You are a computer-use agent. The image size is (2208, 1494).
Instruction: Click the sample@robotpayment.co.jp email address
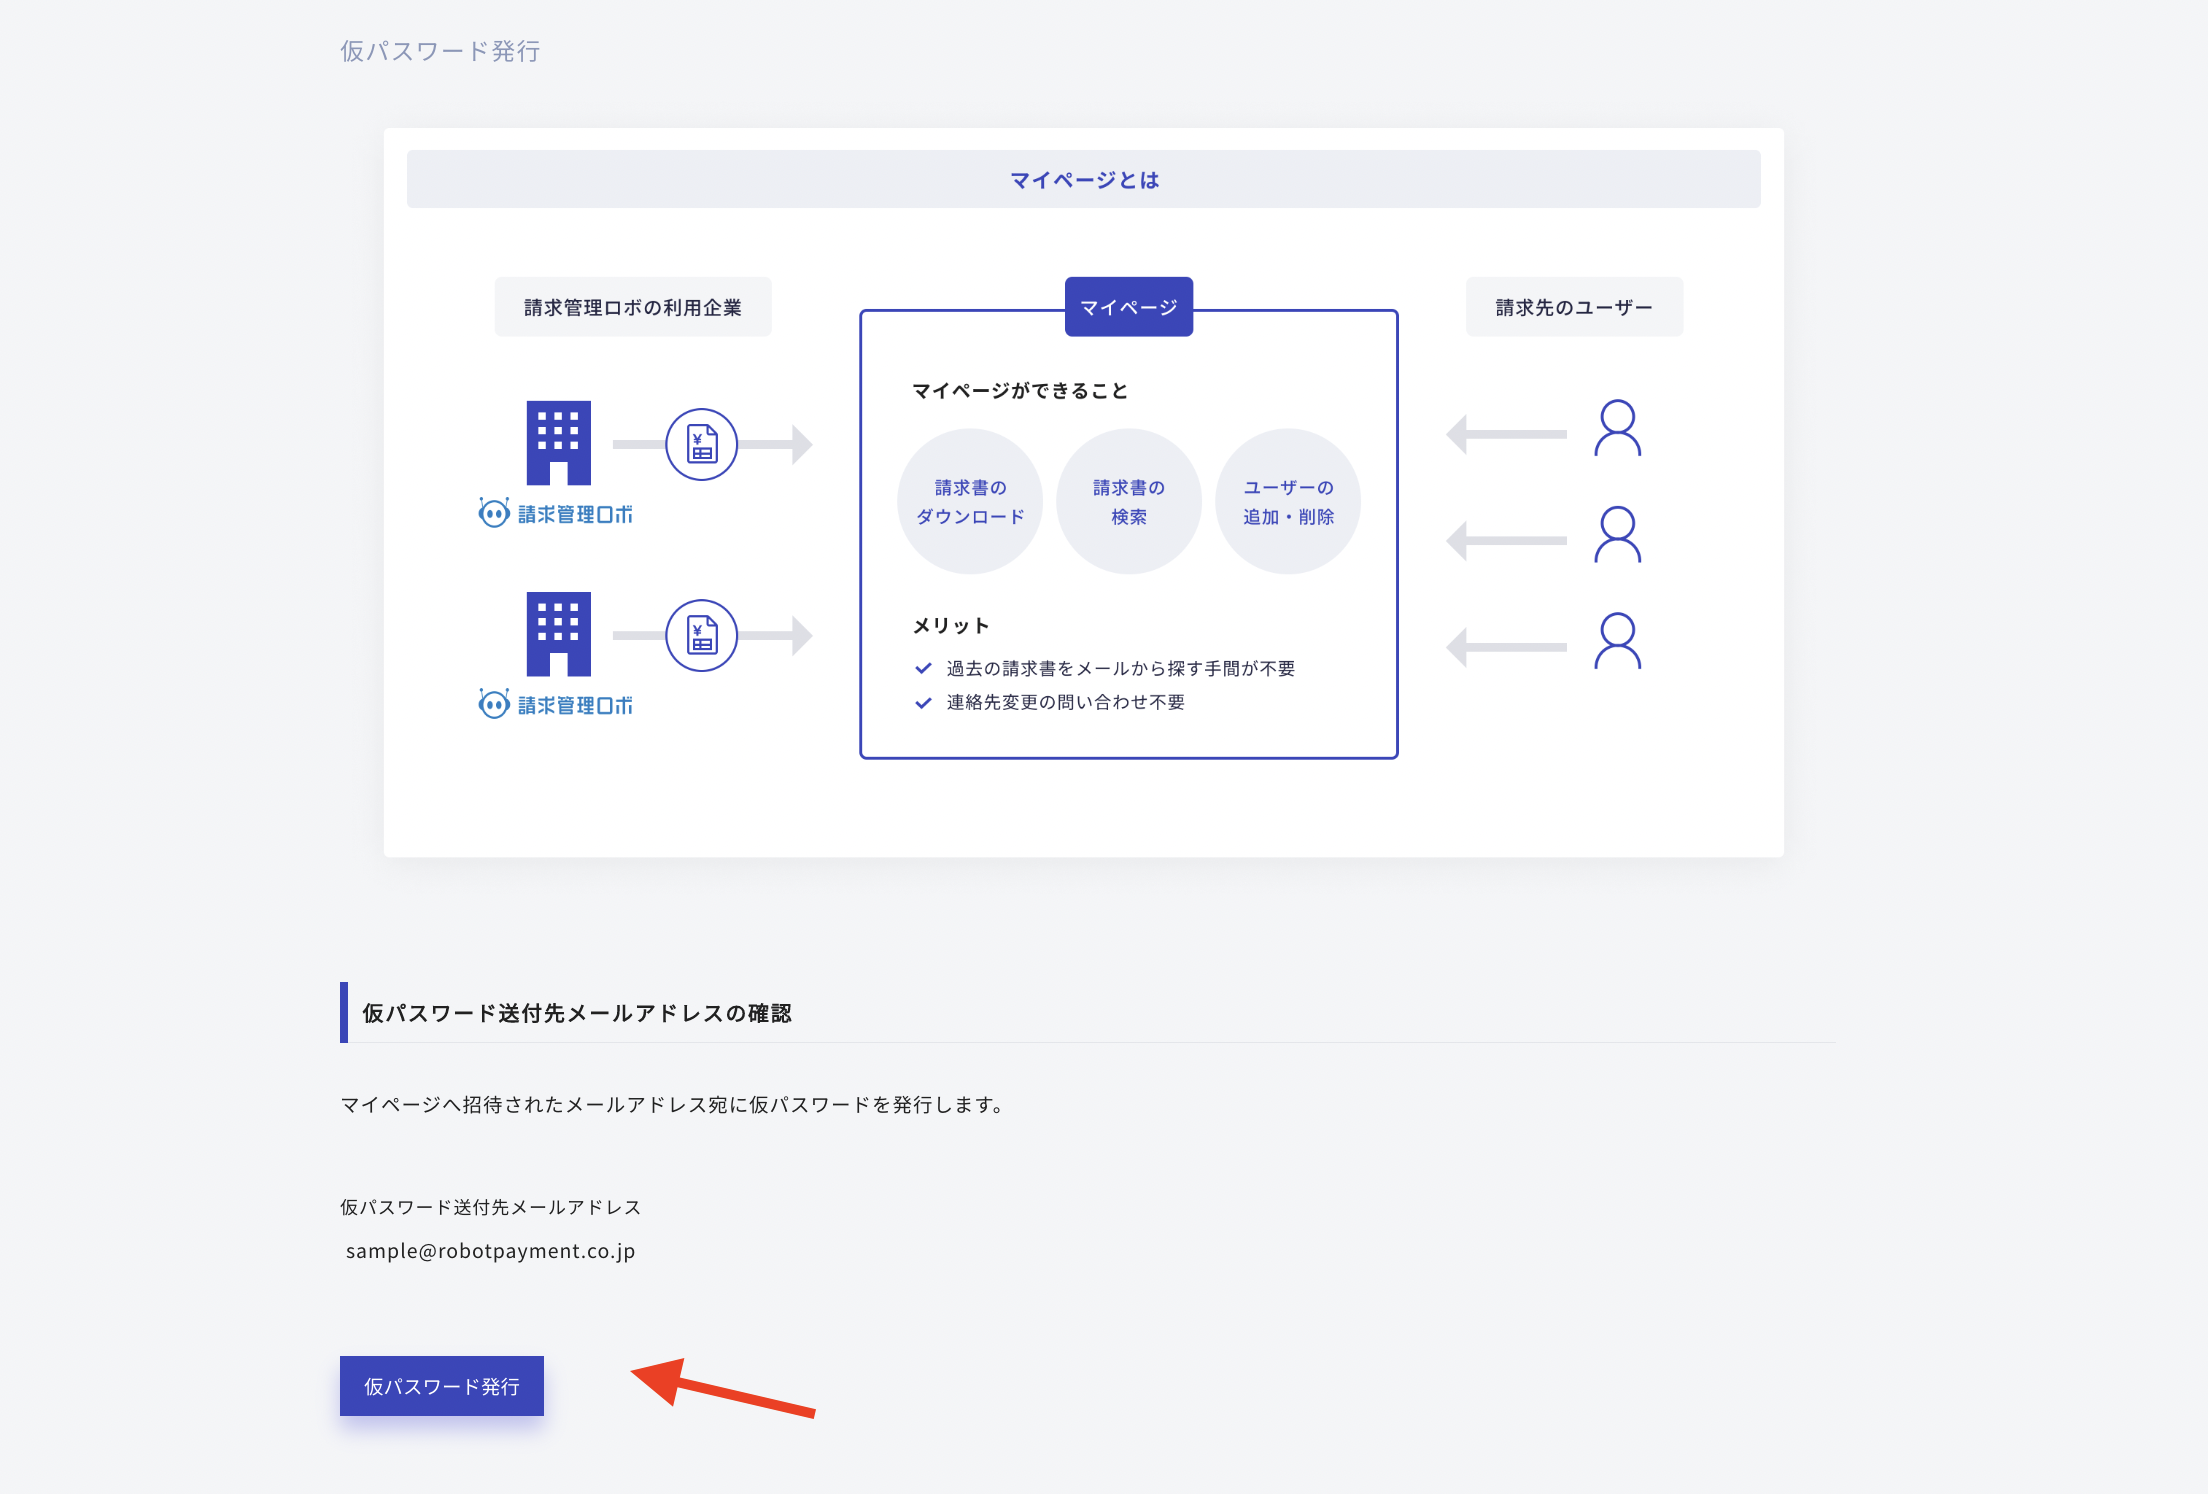click(x=490, y=1251)
